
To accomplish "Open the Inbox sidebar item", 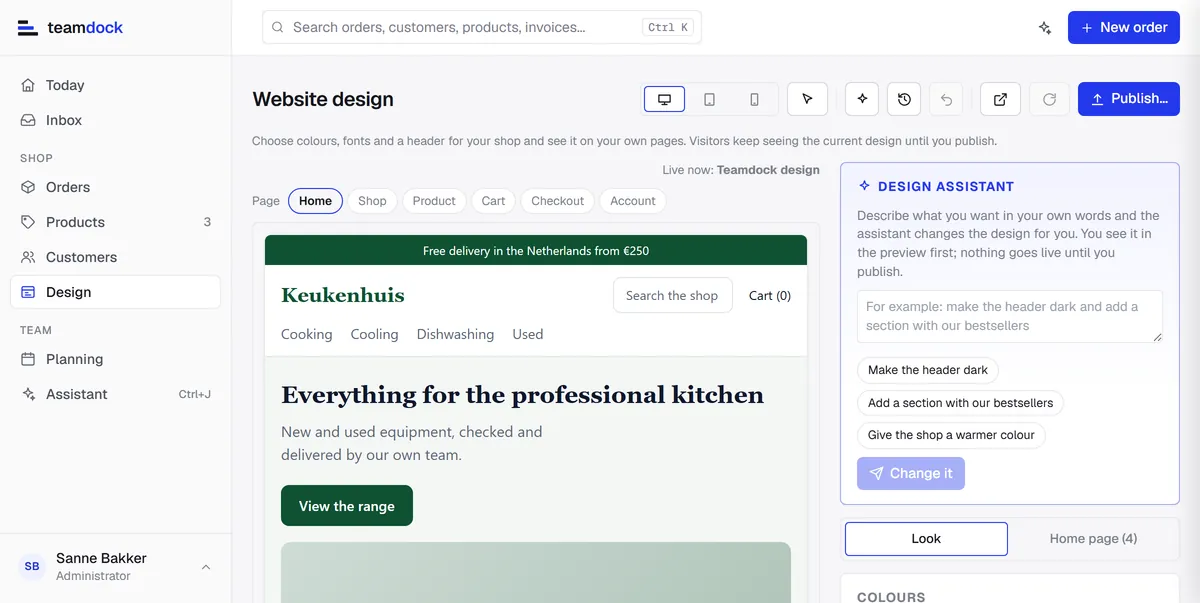I will tap(115, 120).
